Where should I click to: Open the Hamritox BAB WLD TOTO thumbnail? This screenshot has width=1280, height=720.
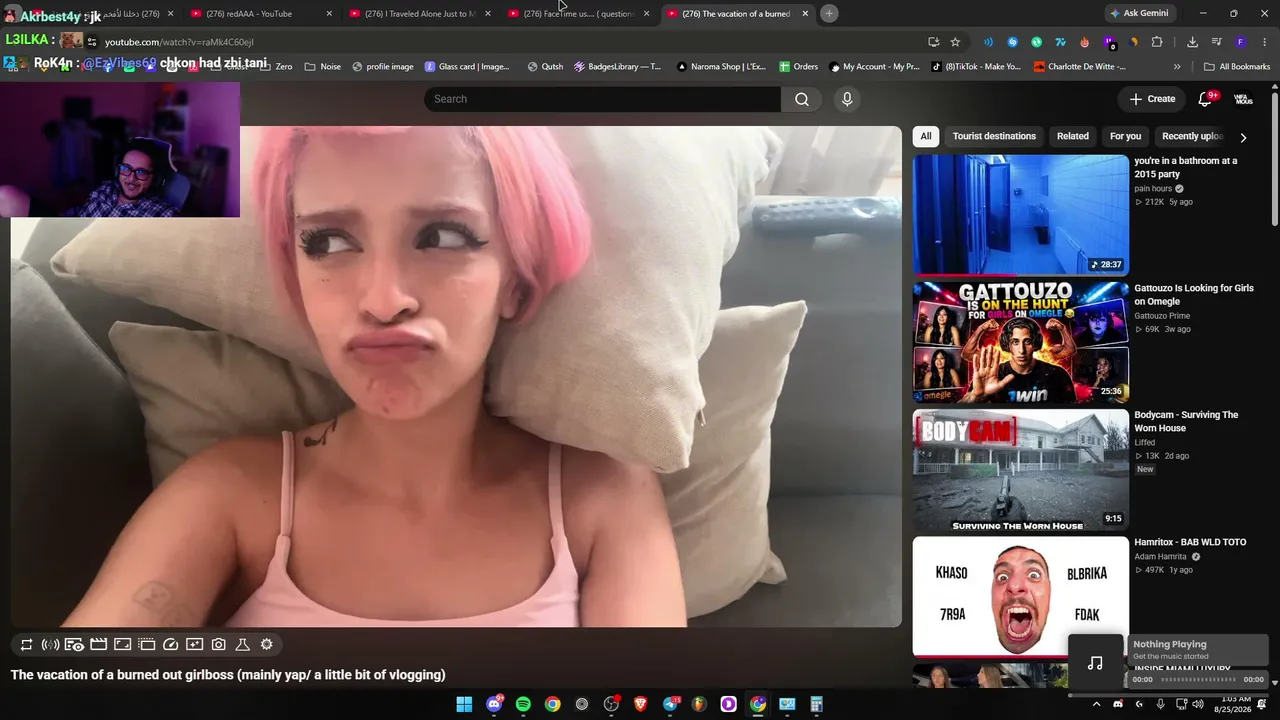[x=1021, y=597]
